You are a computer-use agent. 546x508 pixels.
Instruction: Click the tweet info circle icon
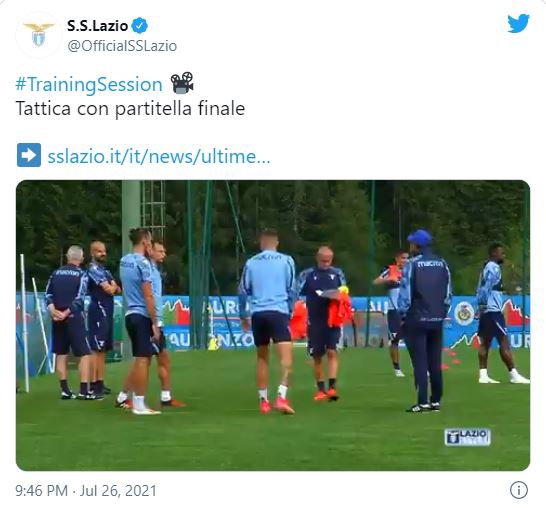[519, 490]
